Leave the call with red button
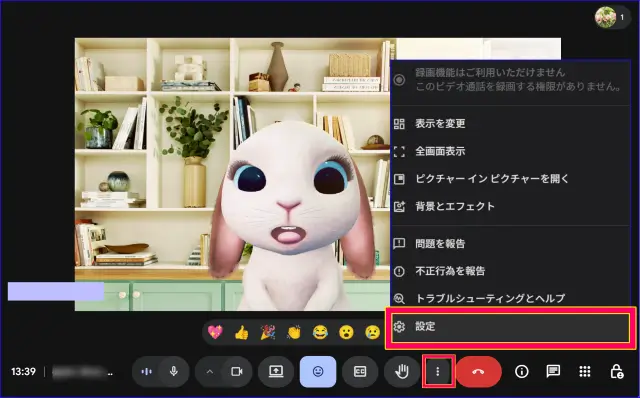 click(x=479, y=371)
